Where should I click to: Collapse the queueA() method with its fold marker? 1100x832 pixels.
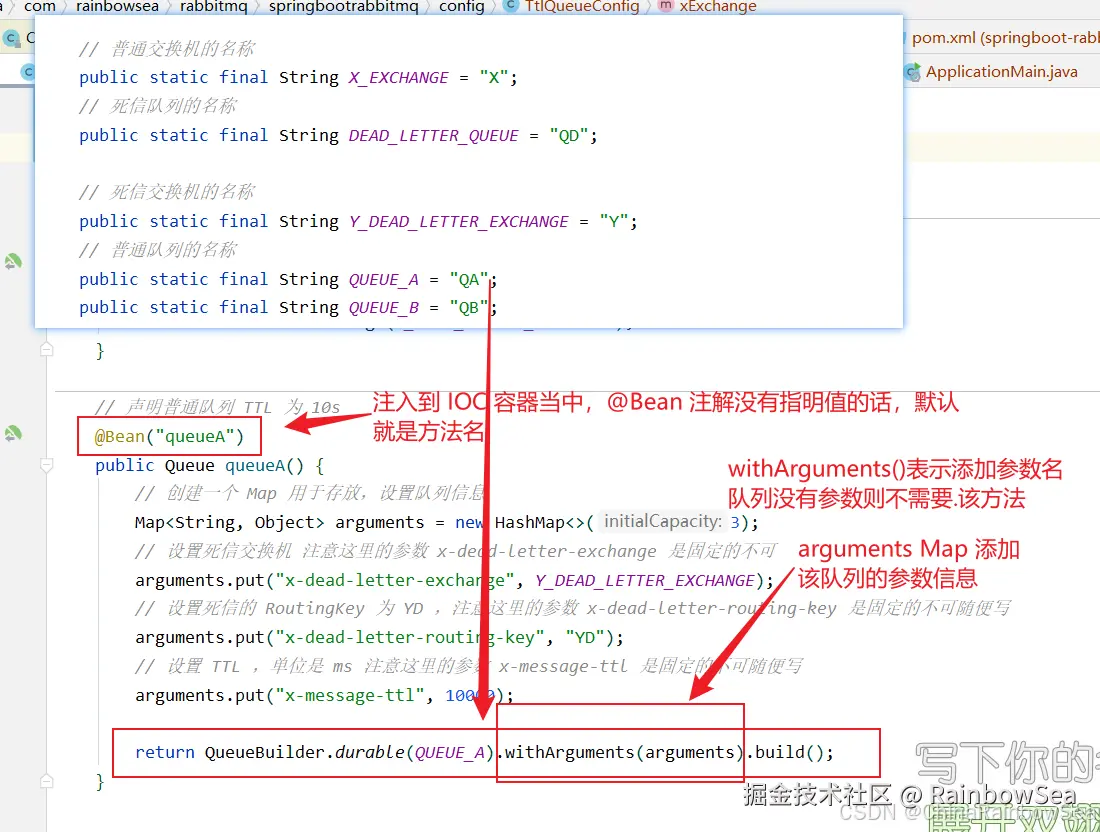46,465
